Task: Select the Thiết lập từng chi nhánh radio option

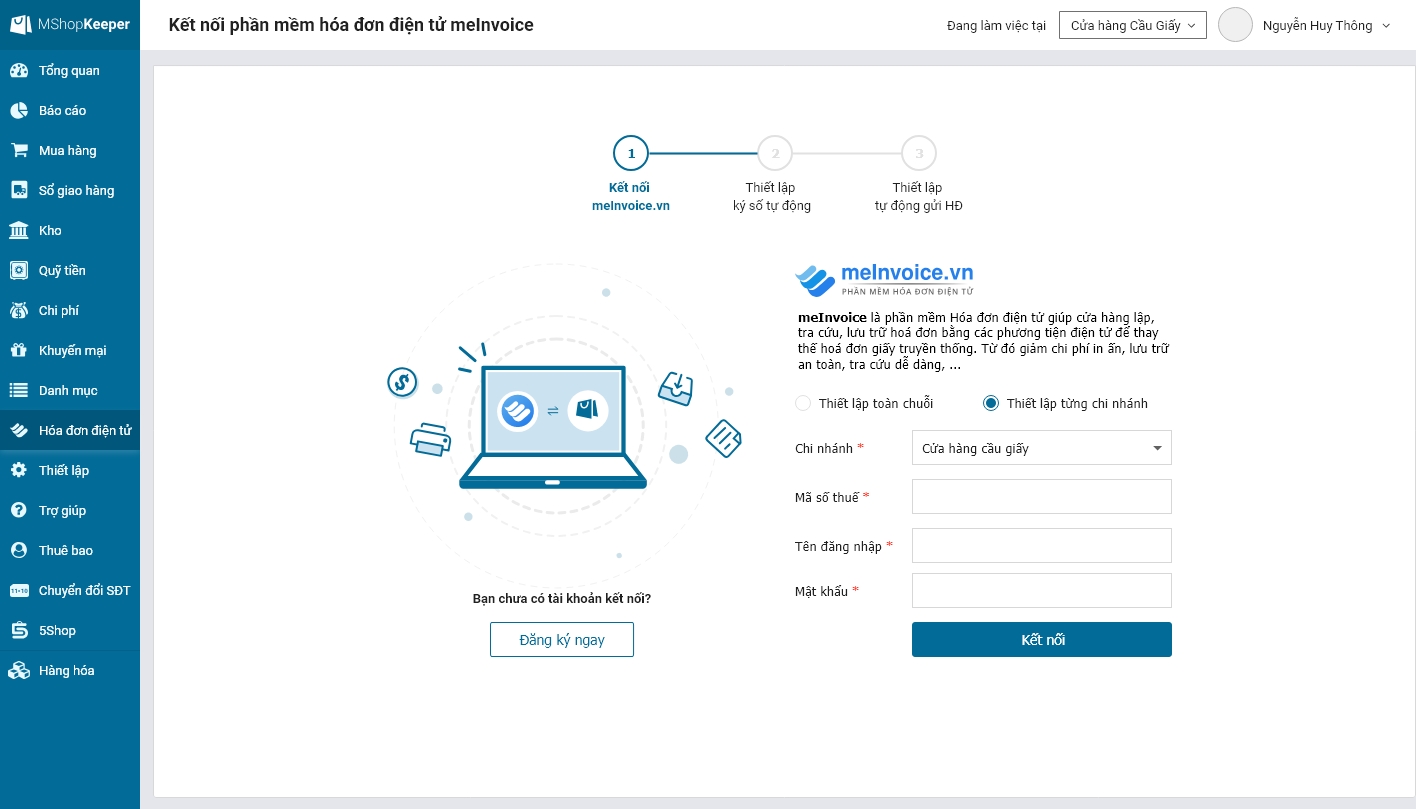Action: coord(991,404)
